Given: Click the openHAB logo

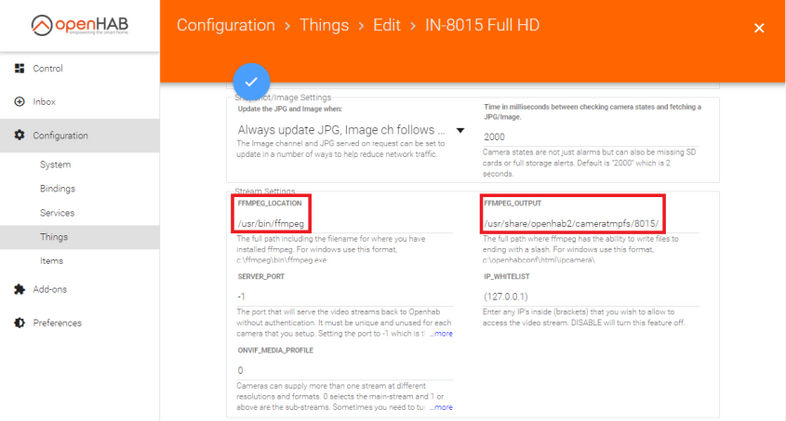Looking at the screenshot, I should 79,25.
